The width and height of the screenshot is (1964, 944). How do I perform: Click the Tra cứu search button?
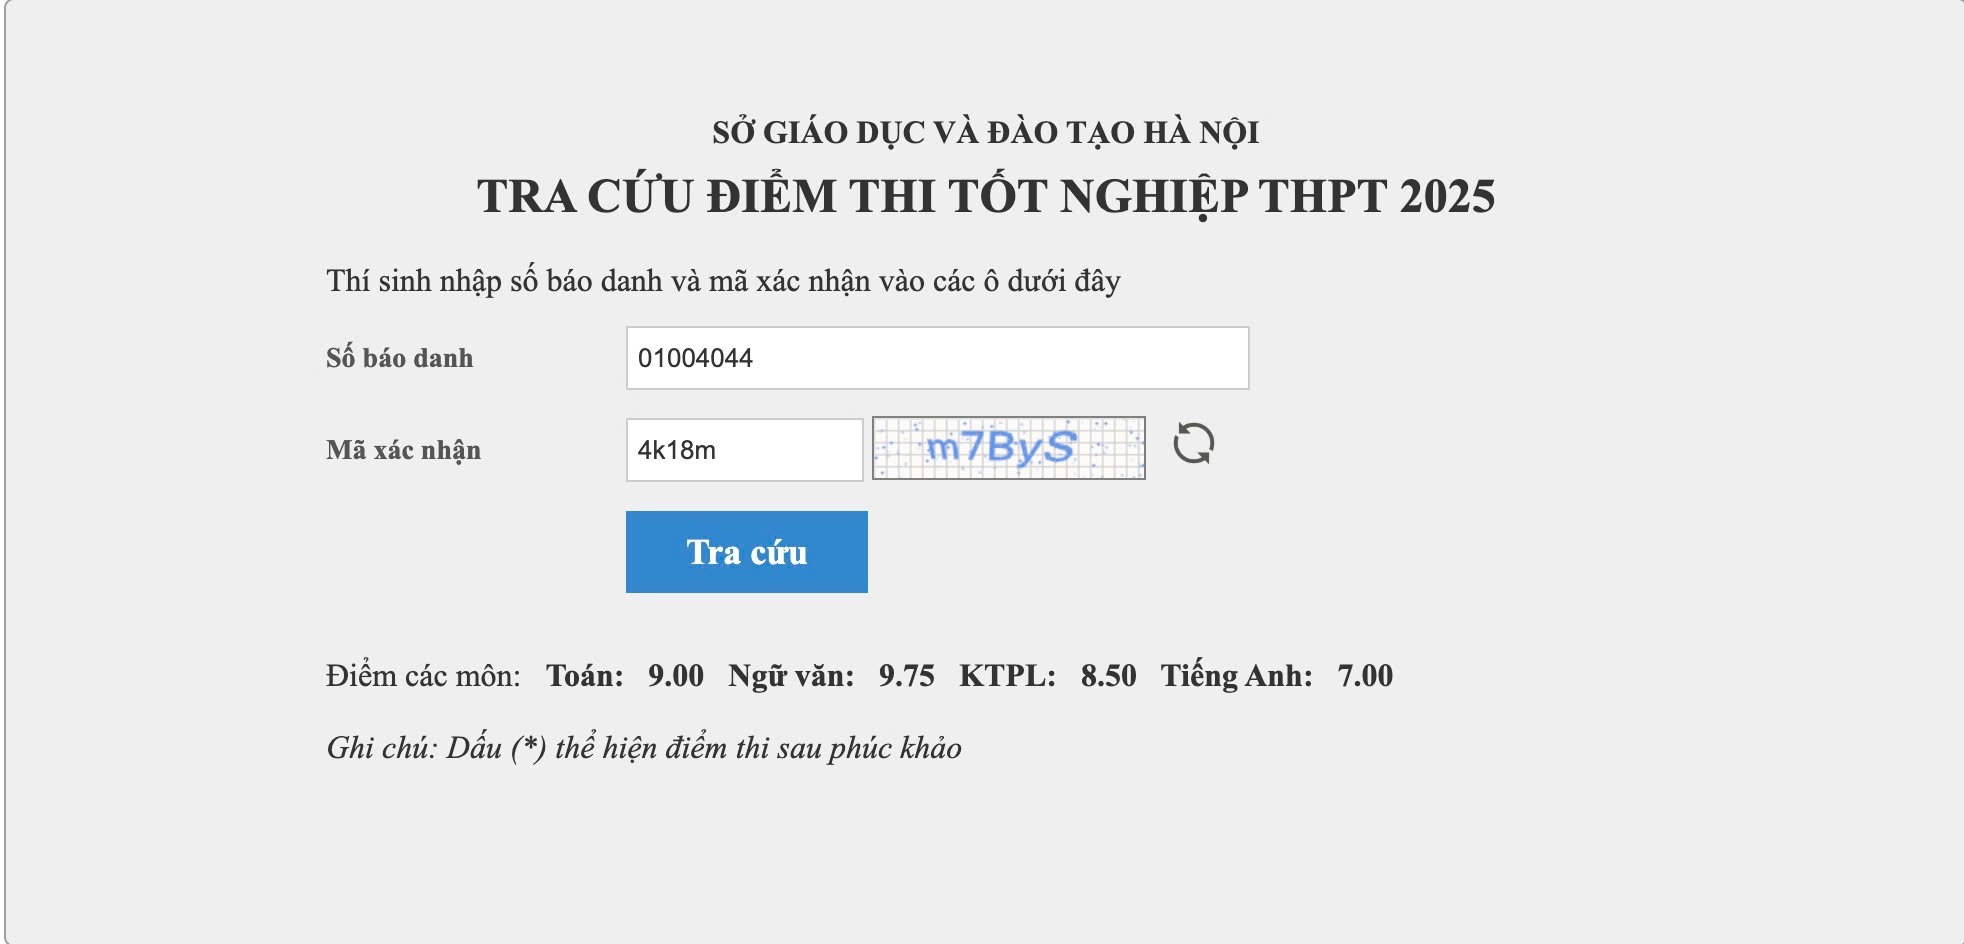pos(747,552)
